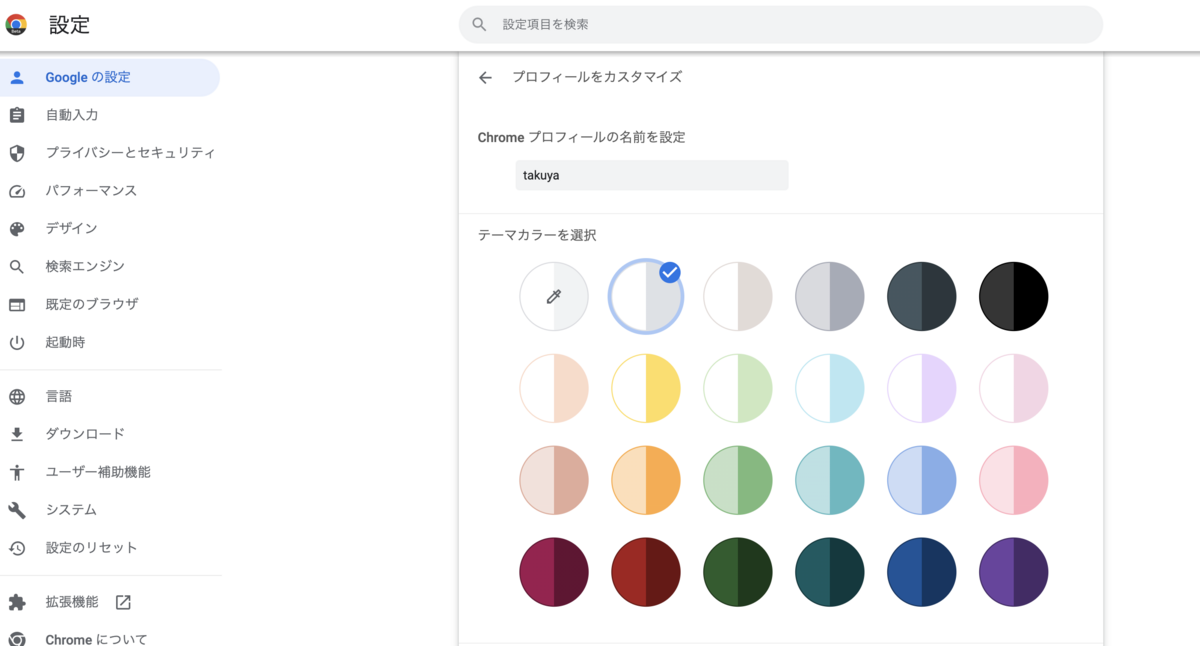The image size is (1200, 646).
Task: Select the checked default white-gray theme swatch
Action: 646,296
